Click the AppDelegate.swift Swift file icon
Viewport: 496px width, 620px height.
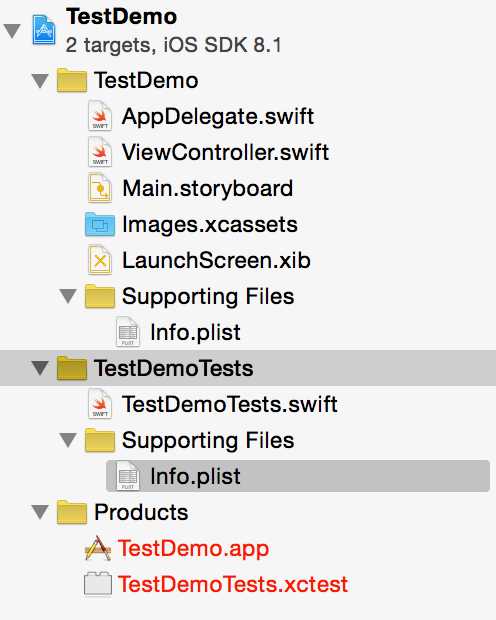tap(100, 116)
